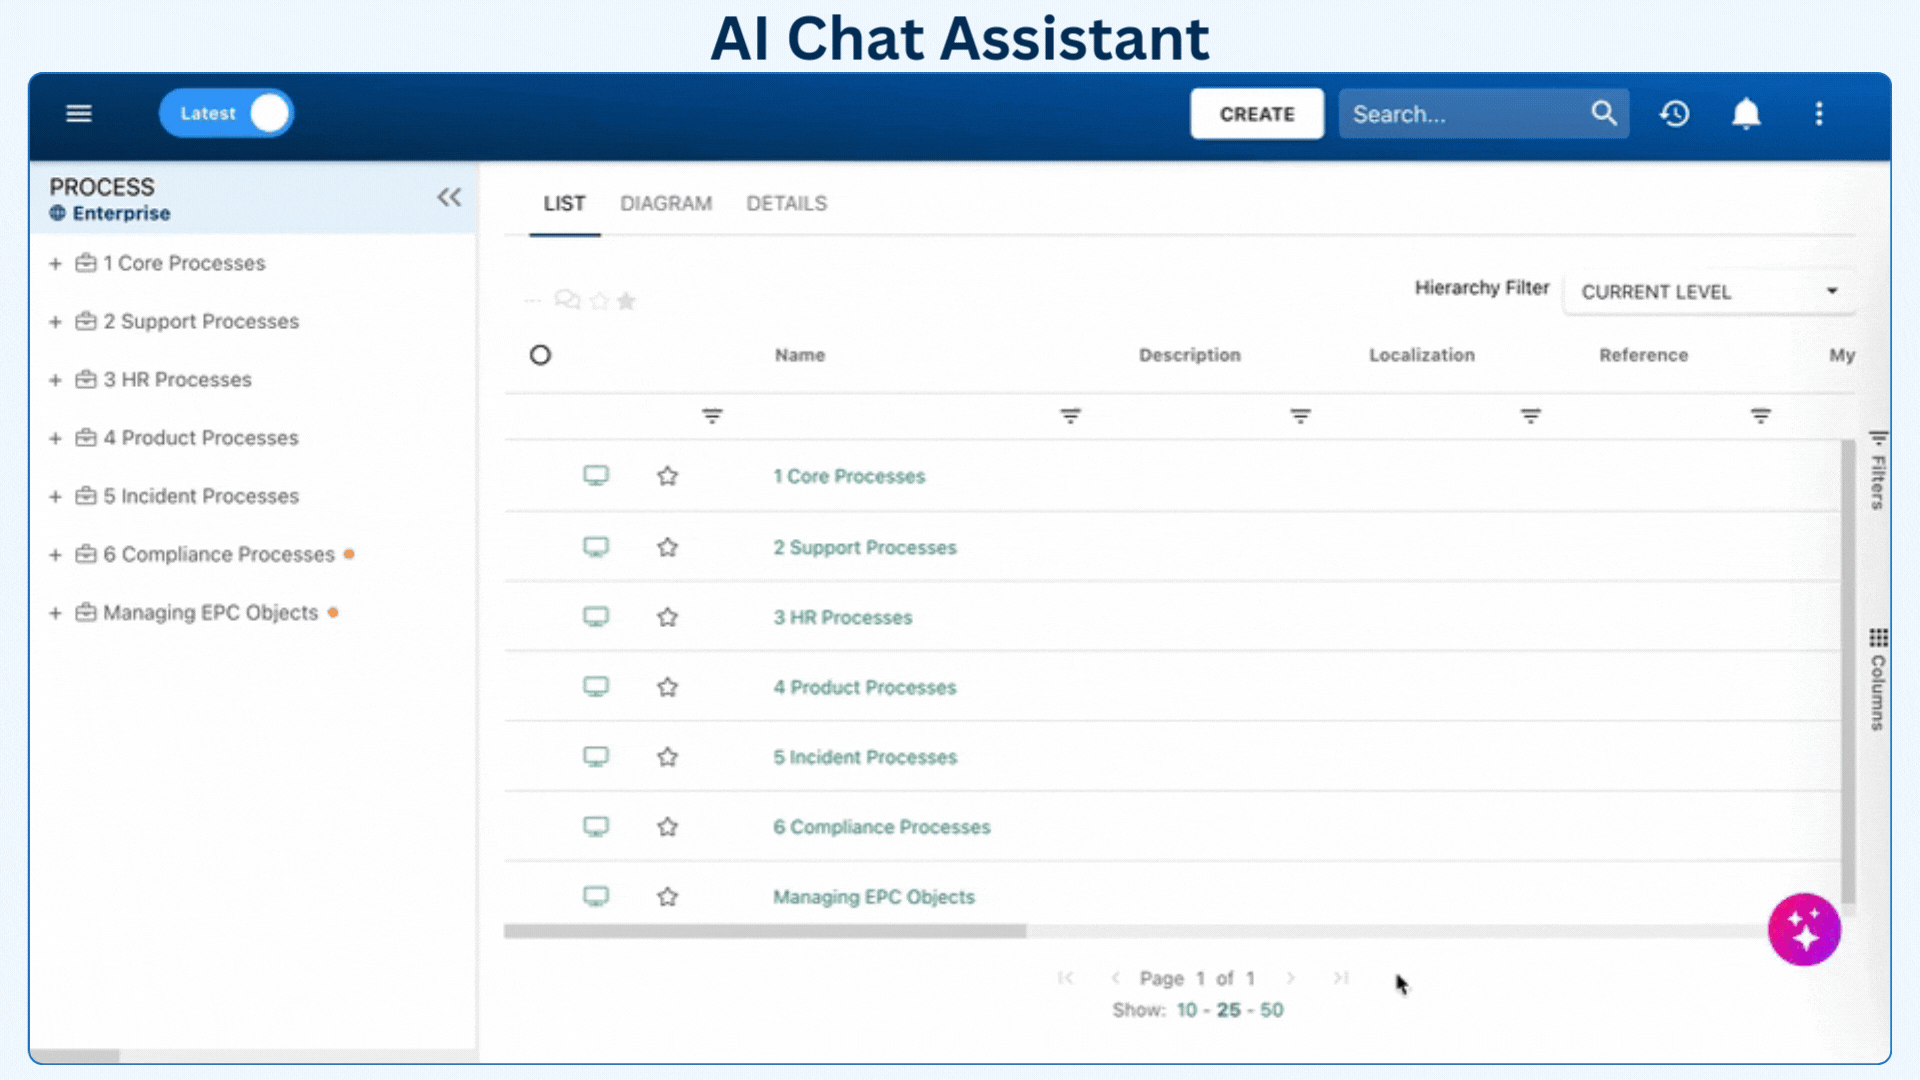Screen dimensions: 1920x1080
Task: Switch to the Diagram tab
Action: pos(666,204)
